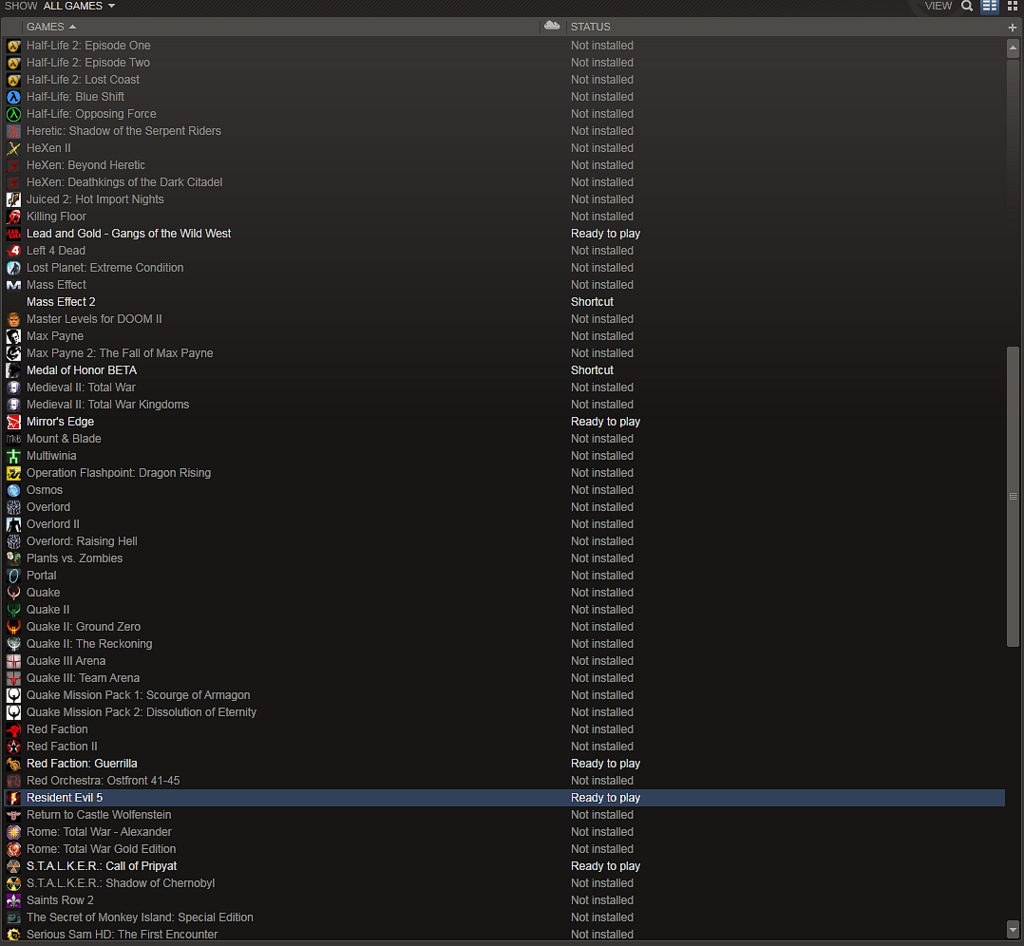This screenshot has width=1024, height=946.
Task: Click the search magnifier icon
Action: 967,6
